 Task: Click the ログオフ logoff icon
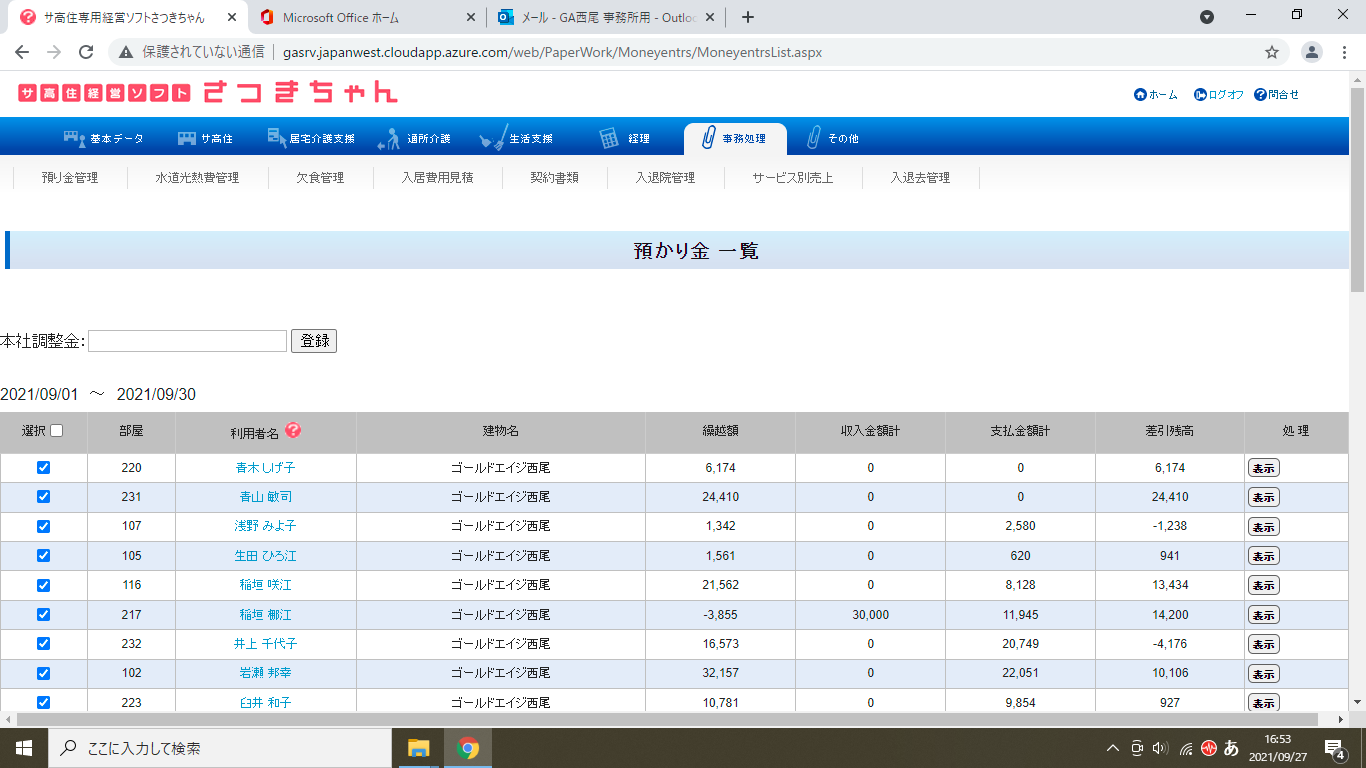tap(1201, 95)
